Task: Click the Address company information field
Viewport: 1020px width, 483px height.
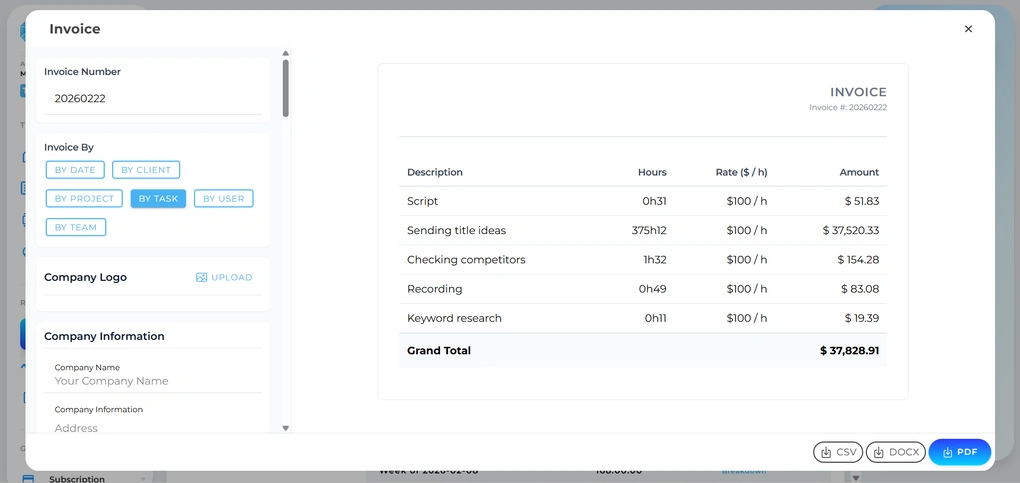Action: tap(153, 428)
